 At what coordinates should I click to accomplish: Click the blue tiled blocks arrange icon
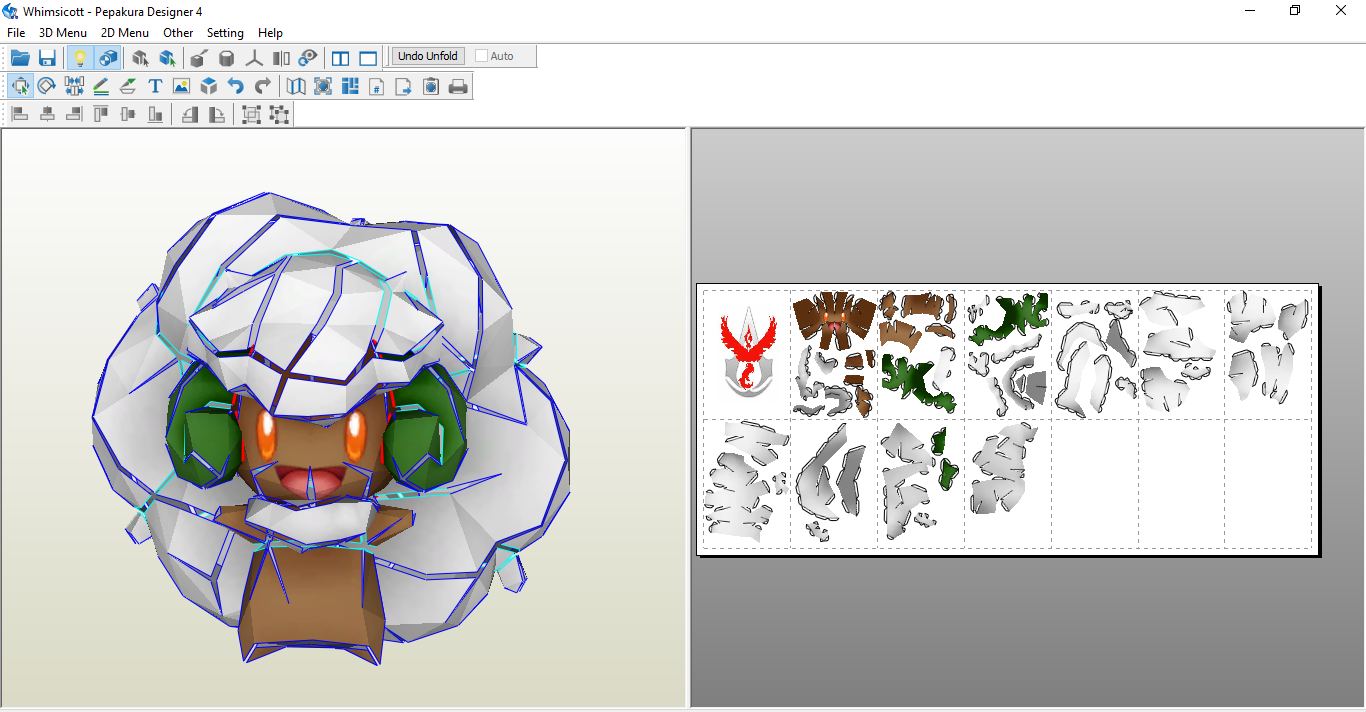tap(350, 86)
